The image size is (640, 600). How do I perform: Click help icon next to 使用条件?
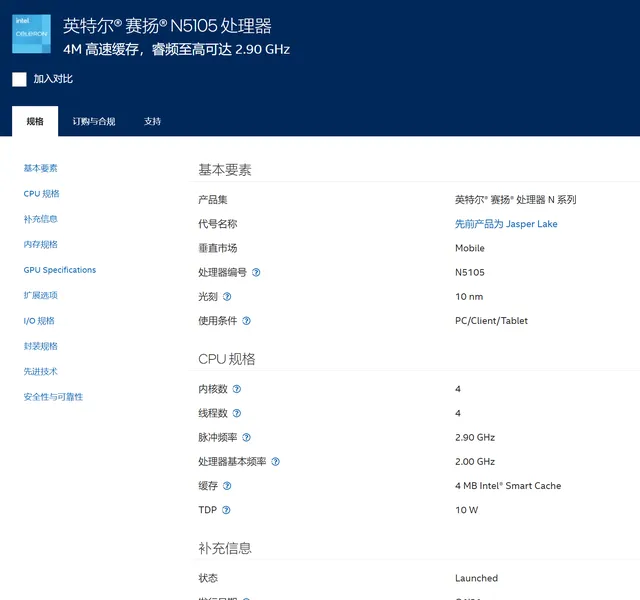pos(246,321)
